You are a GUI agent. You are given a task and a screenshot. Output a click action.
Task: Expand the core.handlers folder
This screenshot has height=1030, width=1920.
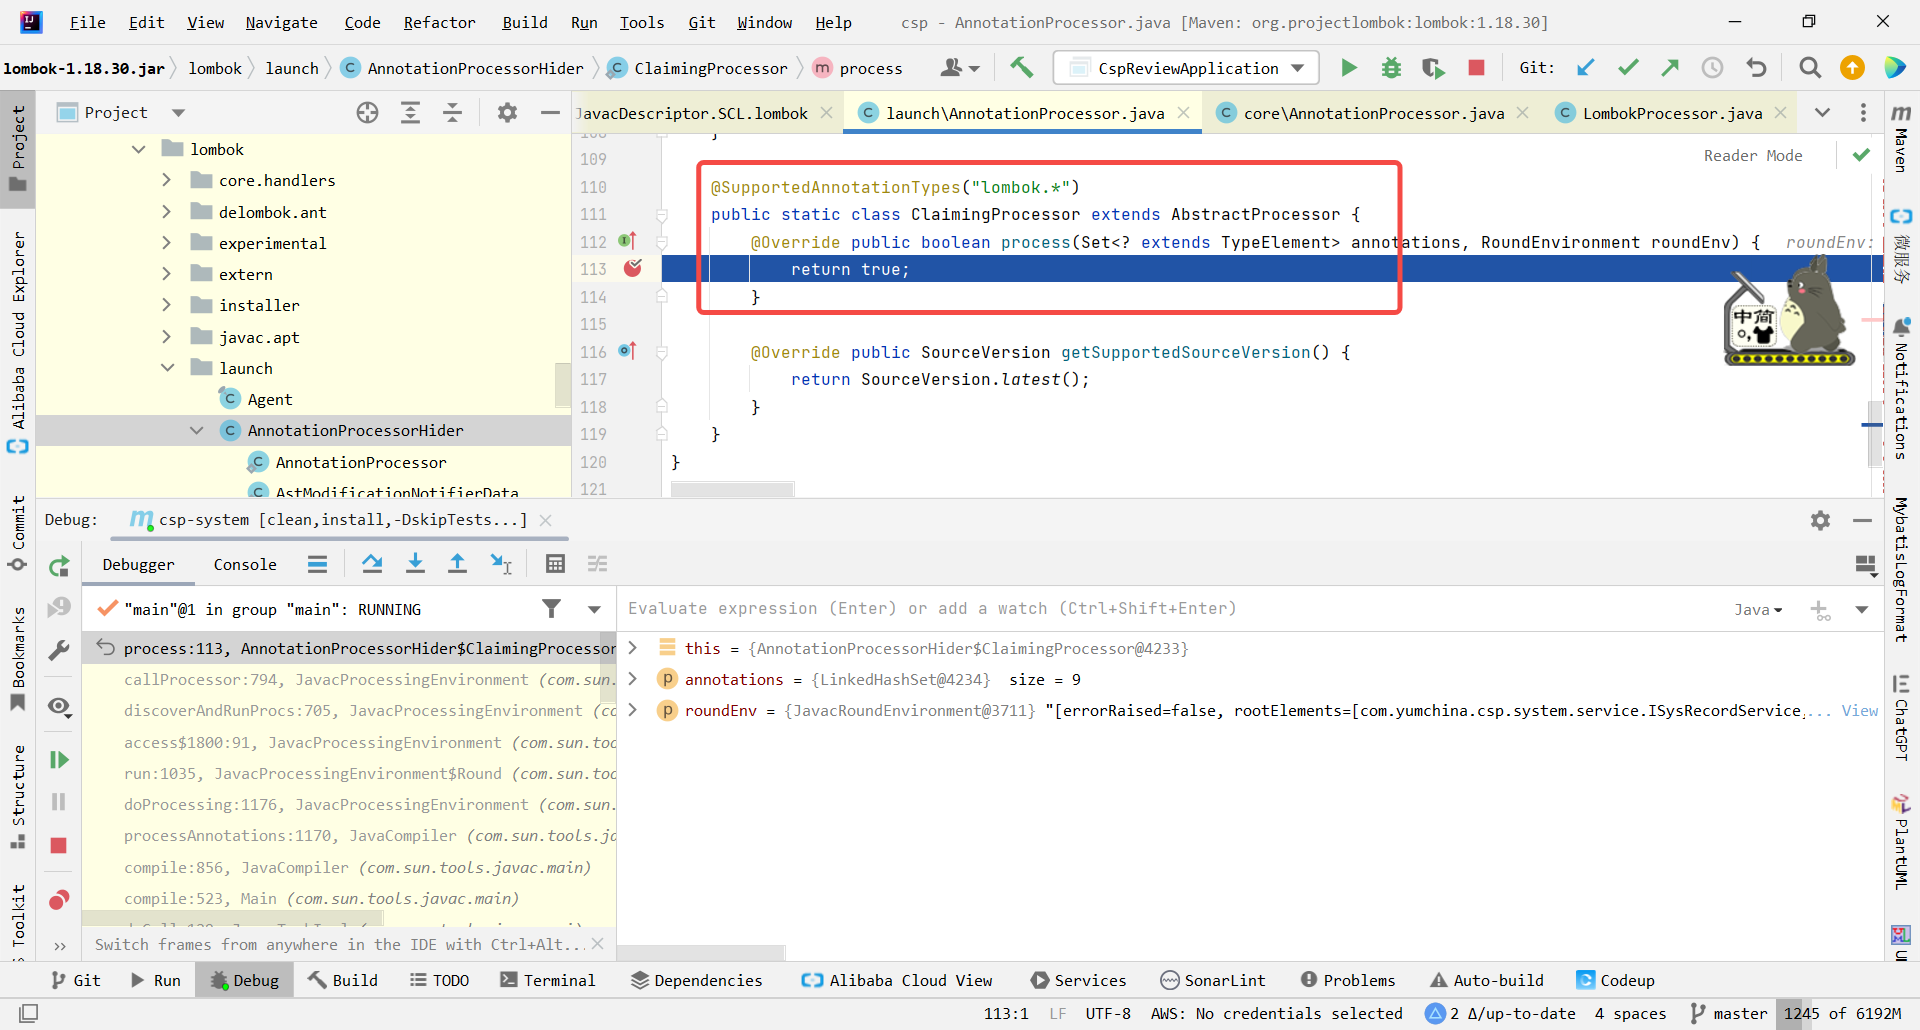pos(167,180)
